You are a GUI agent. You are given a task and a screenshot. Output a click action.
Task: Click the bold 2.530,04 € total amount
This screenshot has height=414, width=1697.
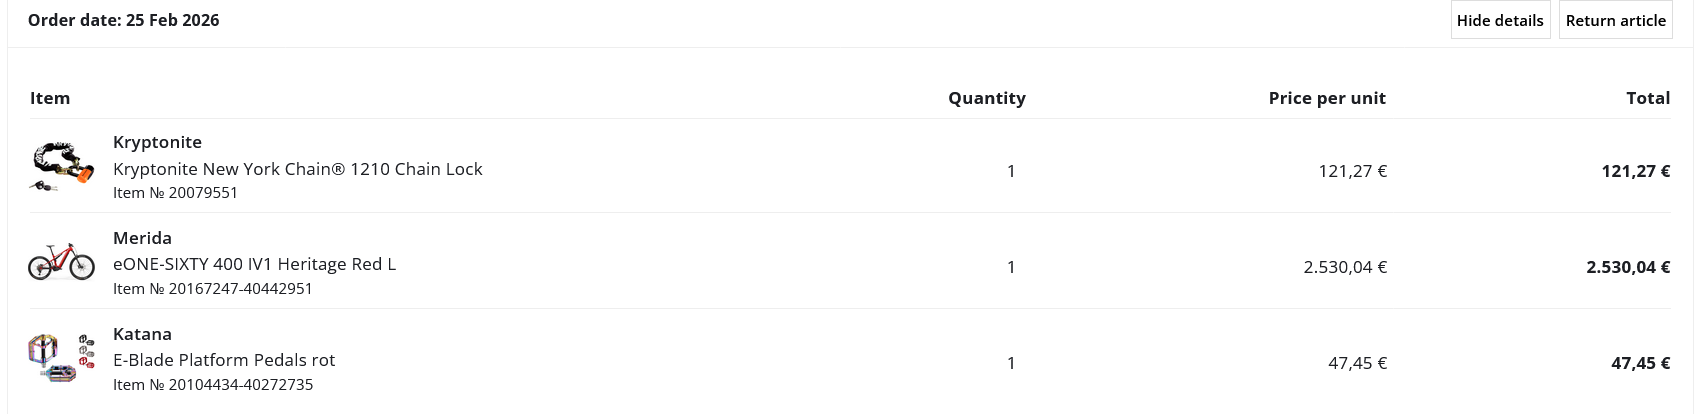click(x=1627, y=267)
